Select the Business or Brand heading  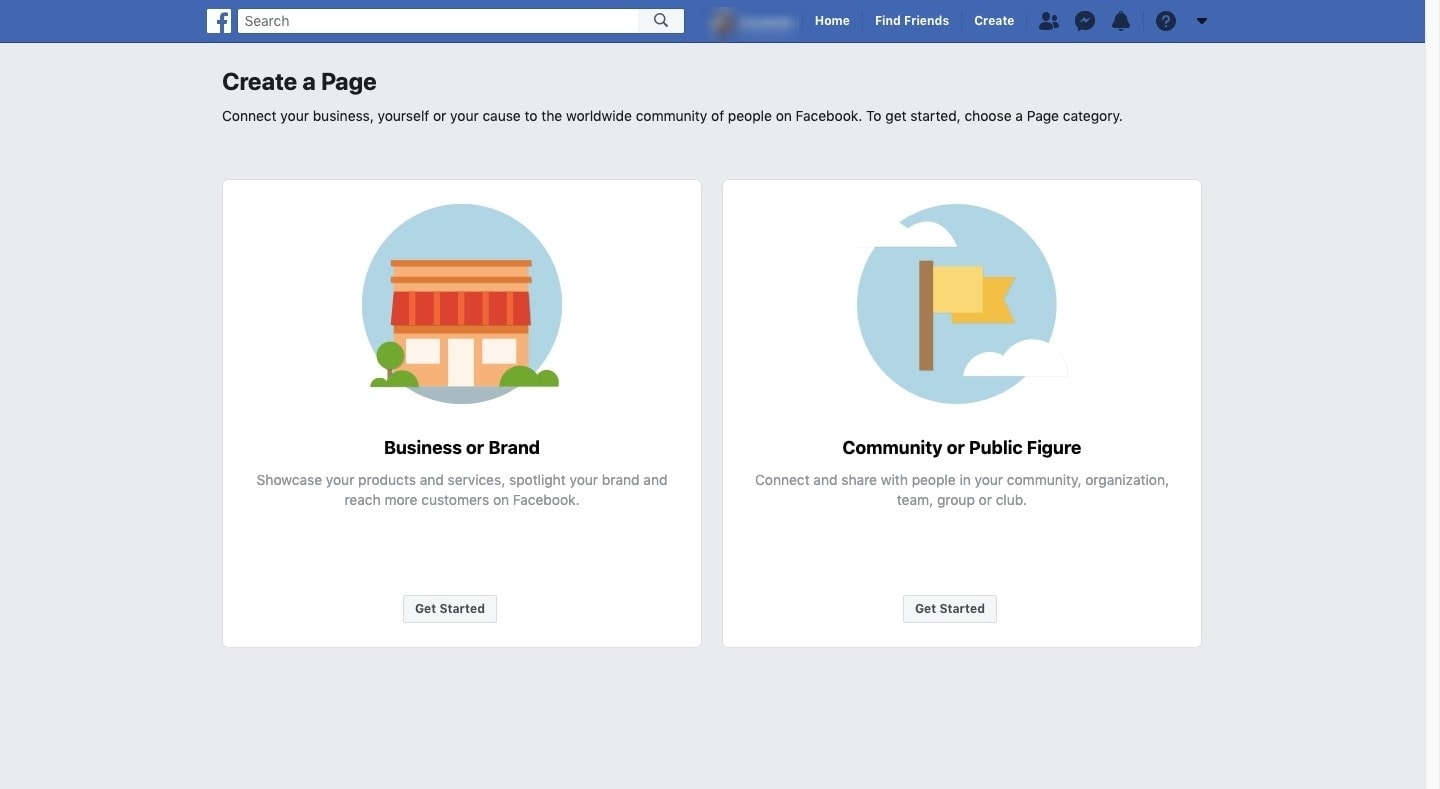click(462, 448)
